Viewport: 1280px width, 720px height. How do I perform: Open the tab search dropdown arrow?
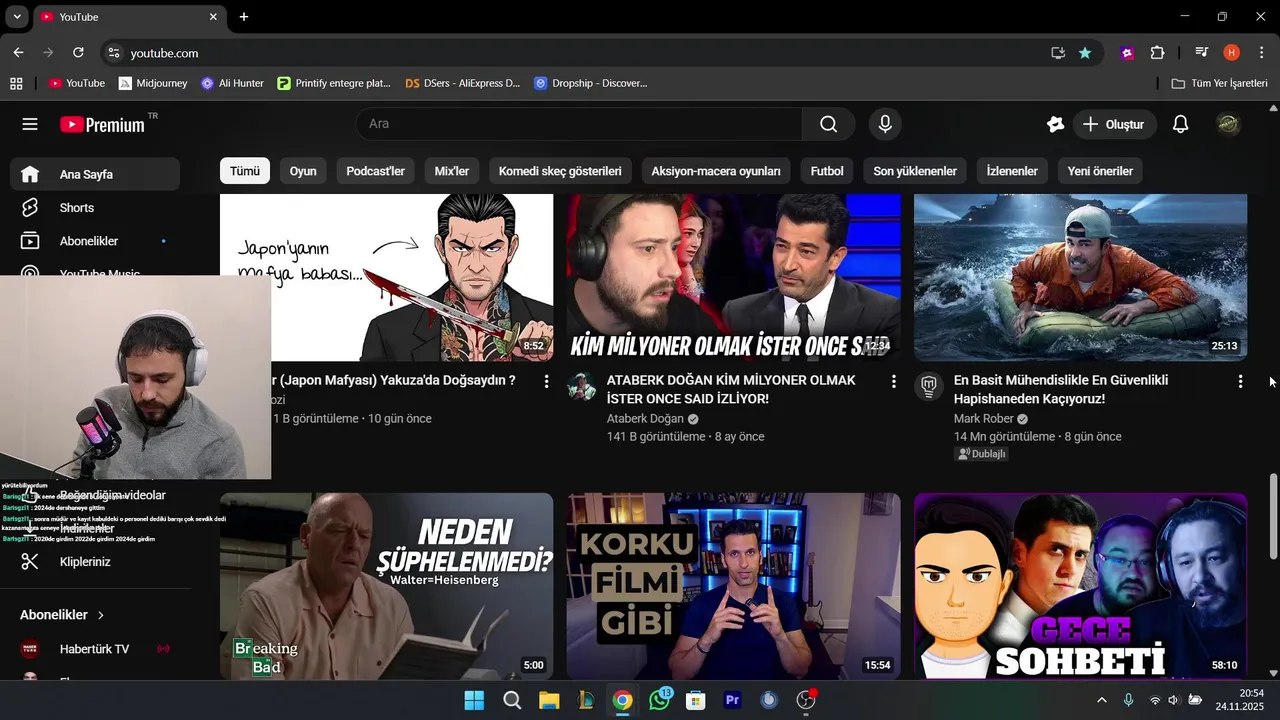tap(17, 17)
